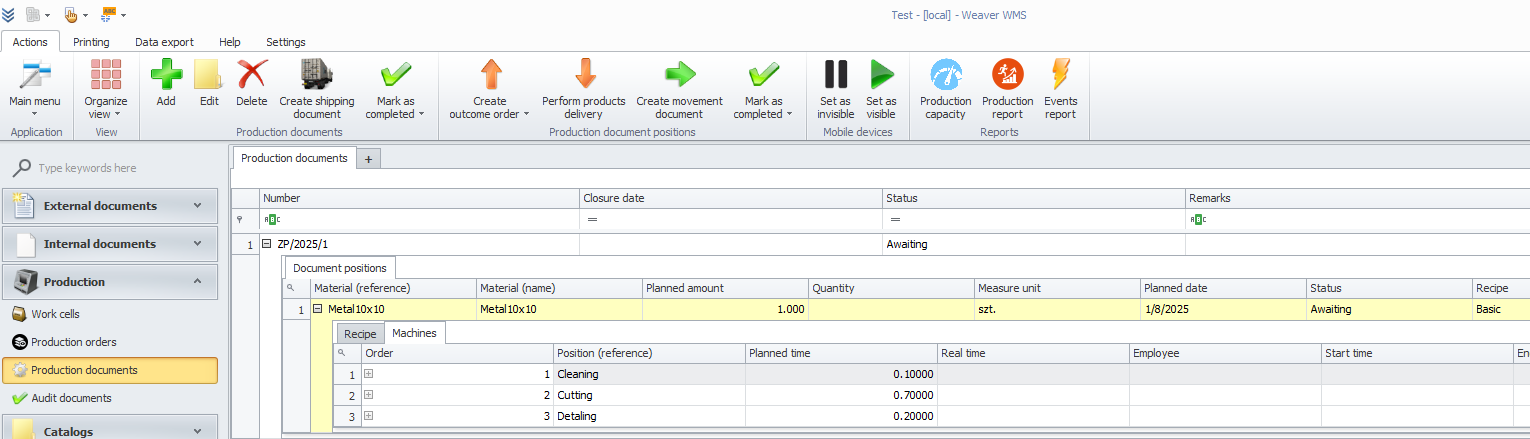Switch to the Actions ribbon tab
This screenshot has width=1530, height=439.
click(x=30, y=42)
